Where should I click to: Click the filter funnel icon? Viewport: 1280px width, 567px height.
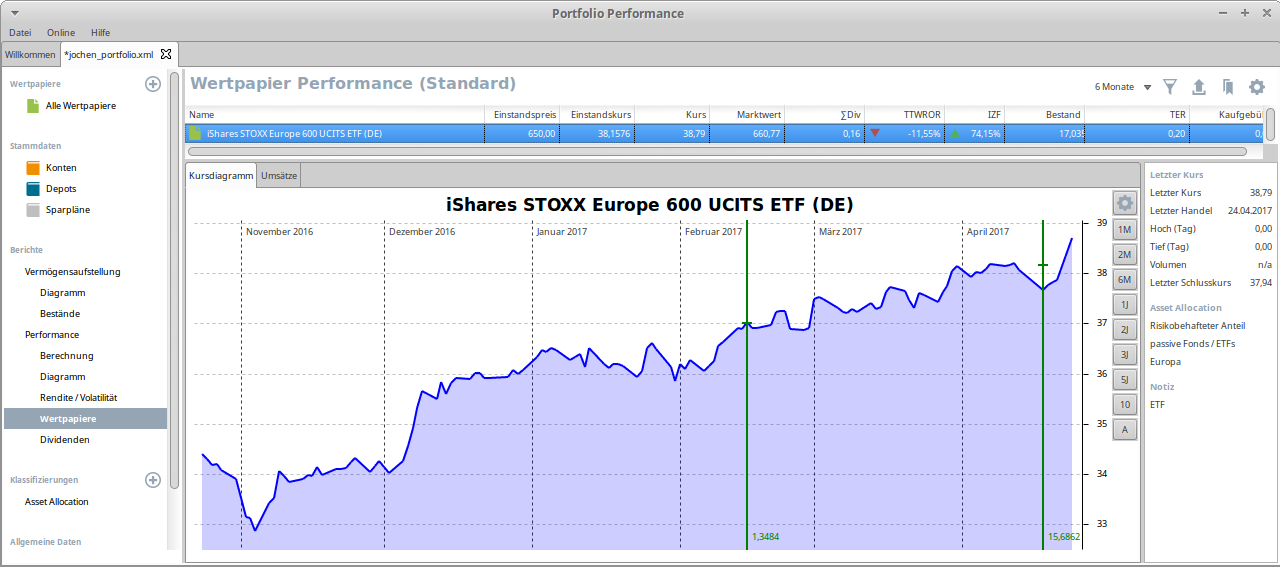point(1170,87)
